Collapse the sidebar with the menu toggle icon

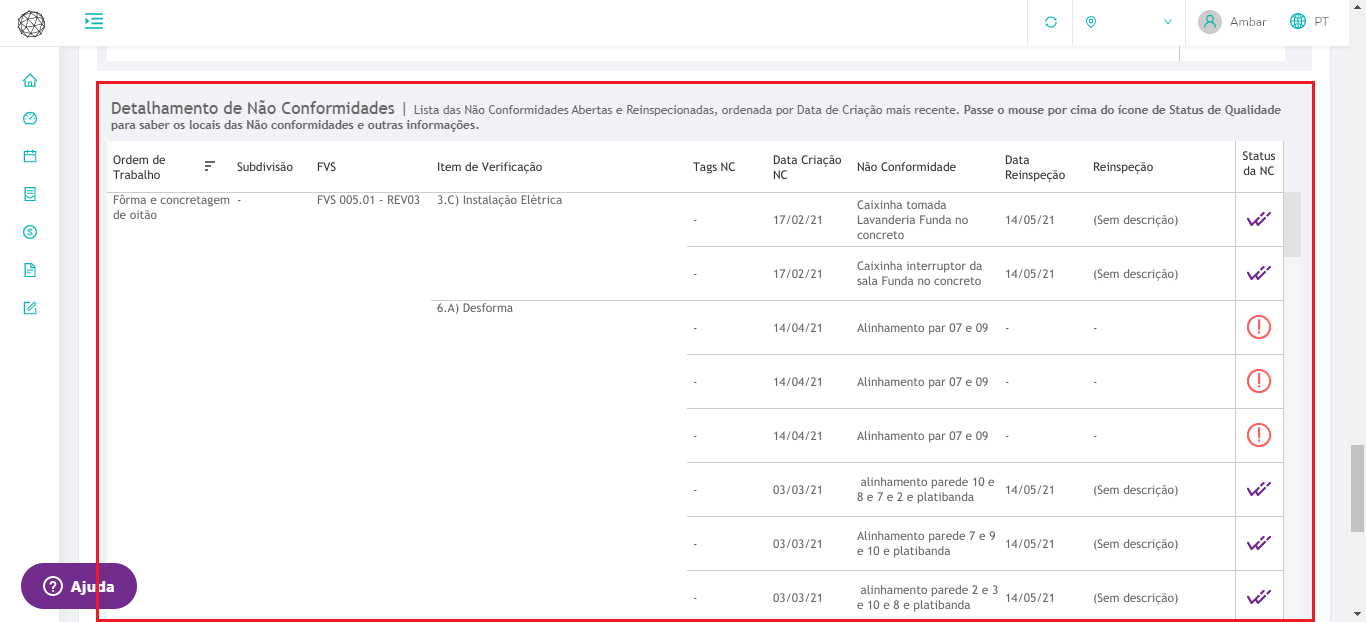pyautogui.click(x=94, y=21)
